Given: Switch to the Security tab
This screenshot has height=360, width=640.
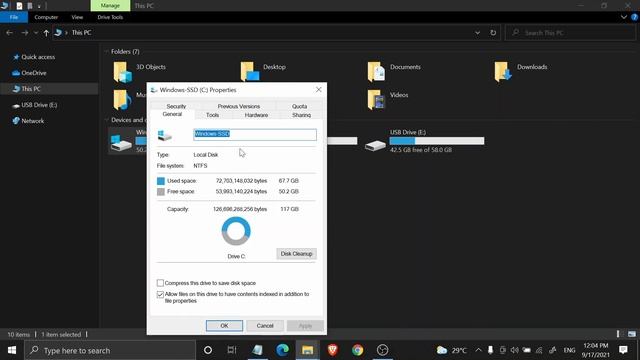Looking at the screenshot, I should tap(176, 106).
